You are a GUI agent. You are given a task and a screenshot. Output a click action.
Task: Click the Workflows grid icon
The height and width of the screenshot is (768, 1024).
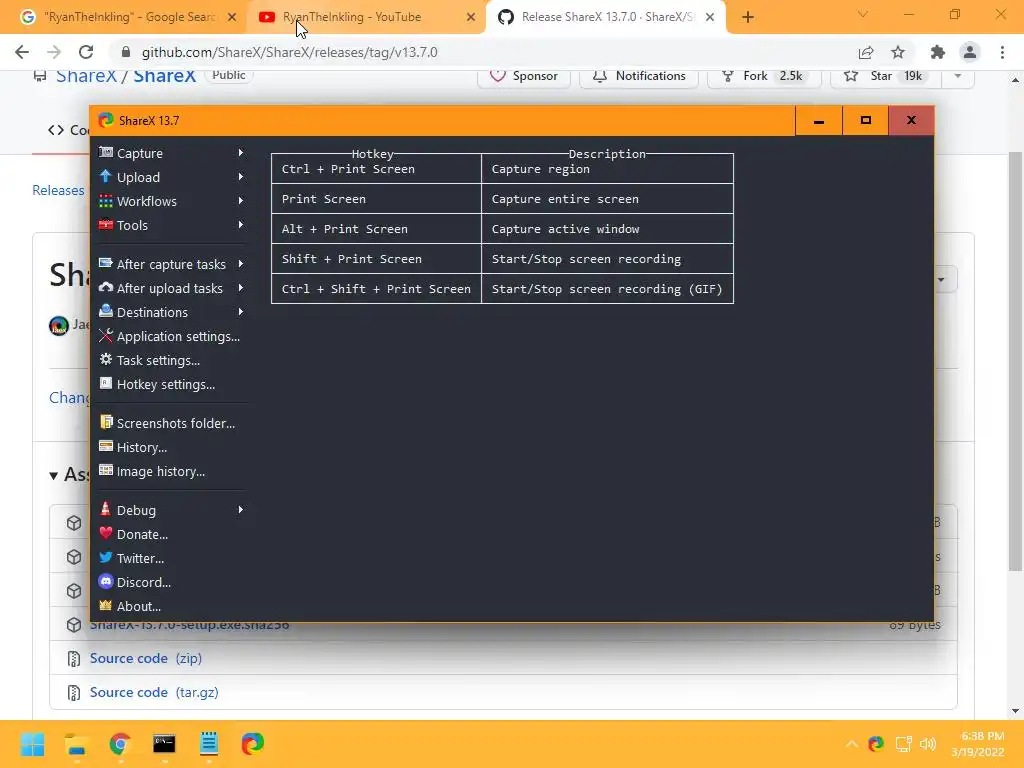pos(106,200)
